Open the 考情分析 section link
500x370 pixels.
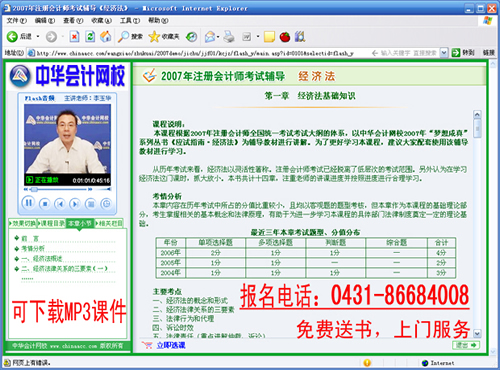click(33, 249)
